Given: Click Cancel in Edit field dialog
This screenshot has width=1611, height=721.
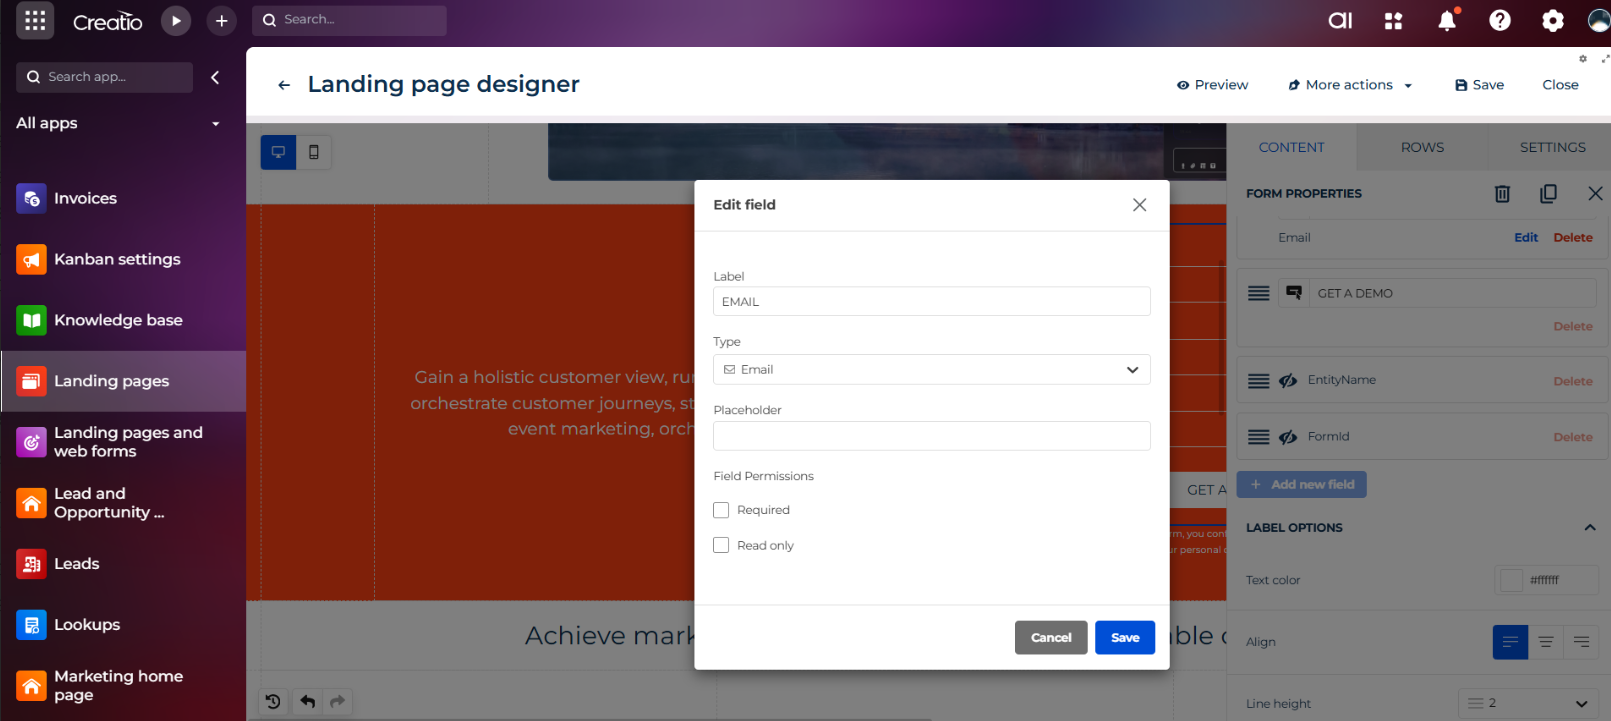Looking at the screenshot, I should pos(1050,638).
